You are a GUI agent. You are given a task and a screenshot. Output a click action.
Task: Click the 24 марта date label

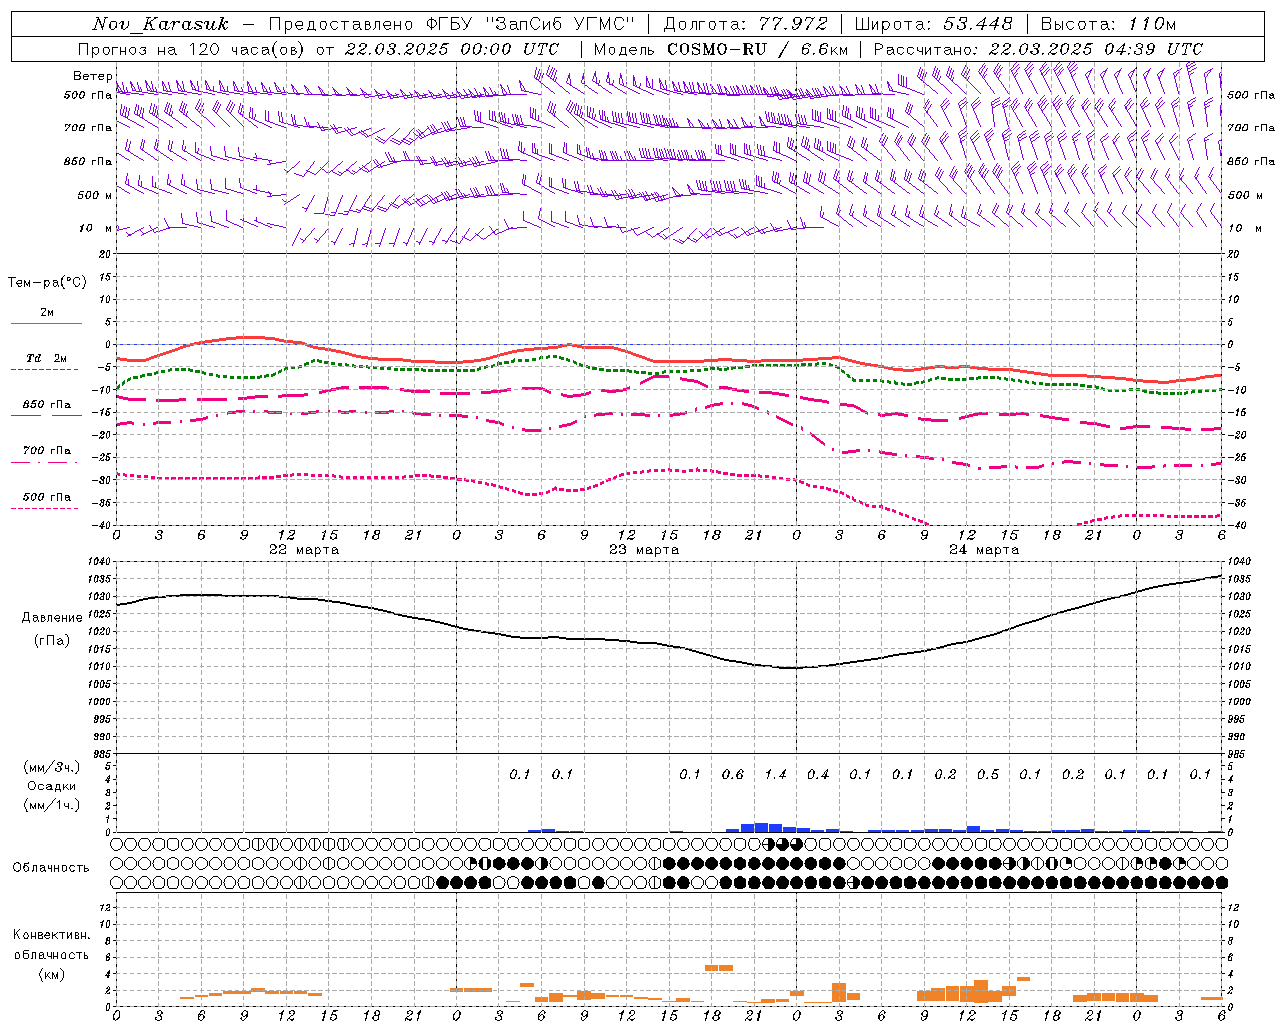(x=984, y=549)
